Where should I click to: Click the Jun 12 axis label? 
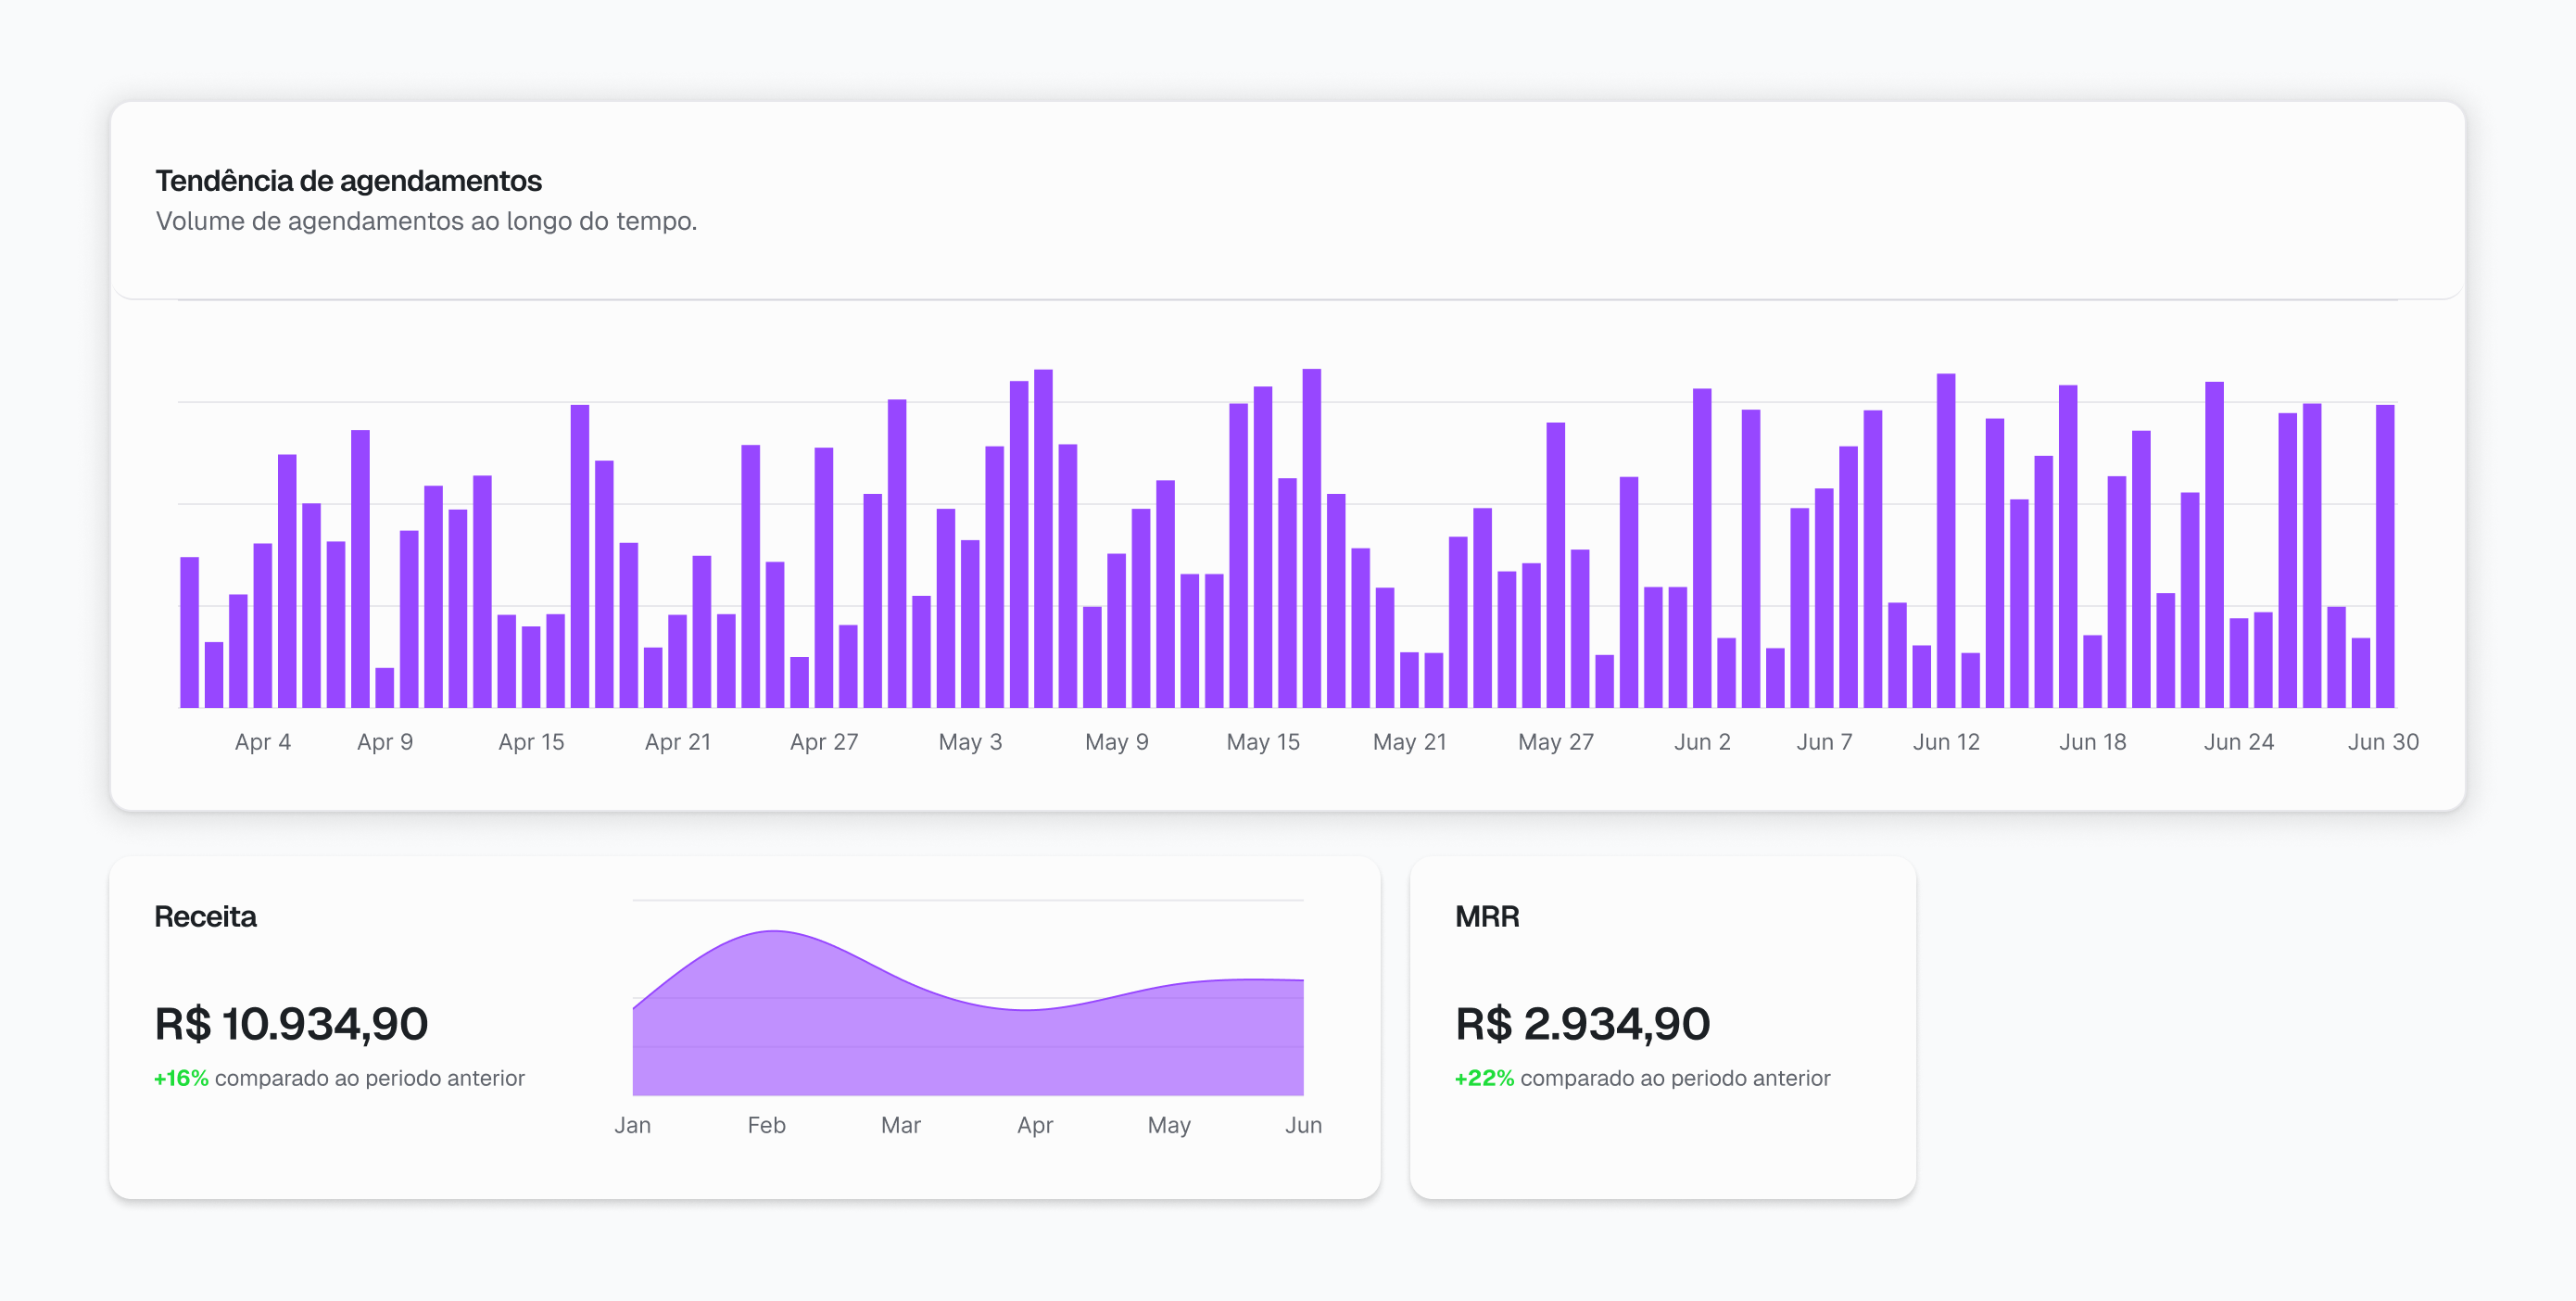pyautogui.click(x=1945, y=742)
